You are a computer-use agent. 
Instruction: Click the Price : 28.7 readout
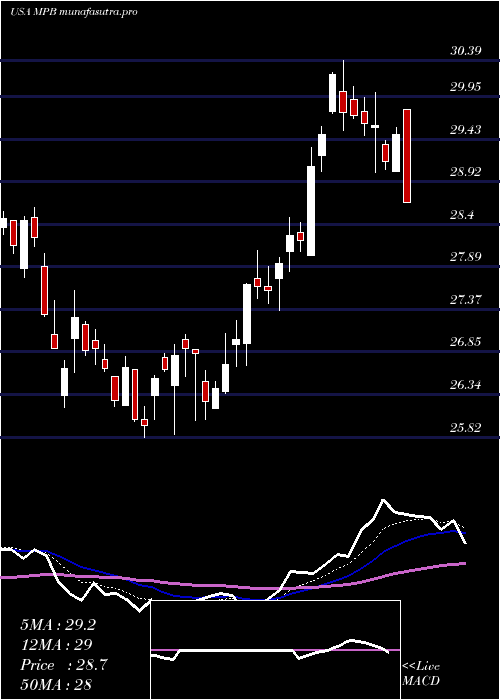[x=63, y=665]
